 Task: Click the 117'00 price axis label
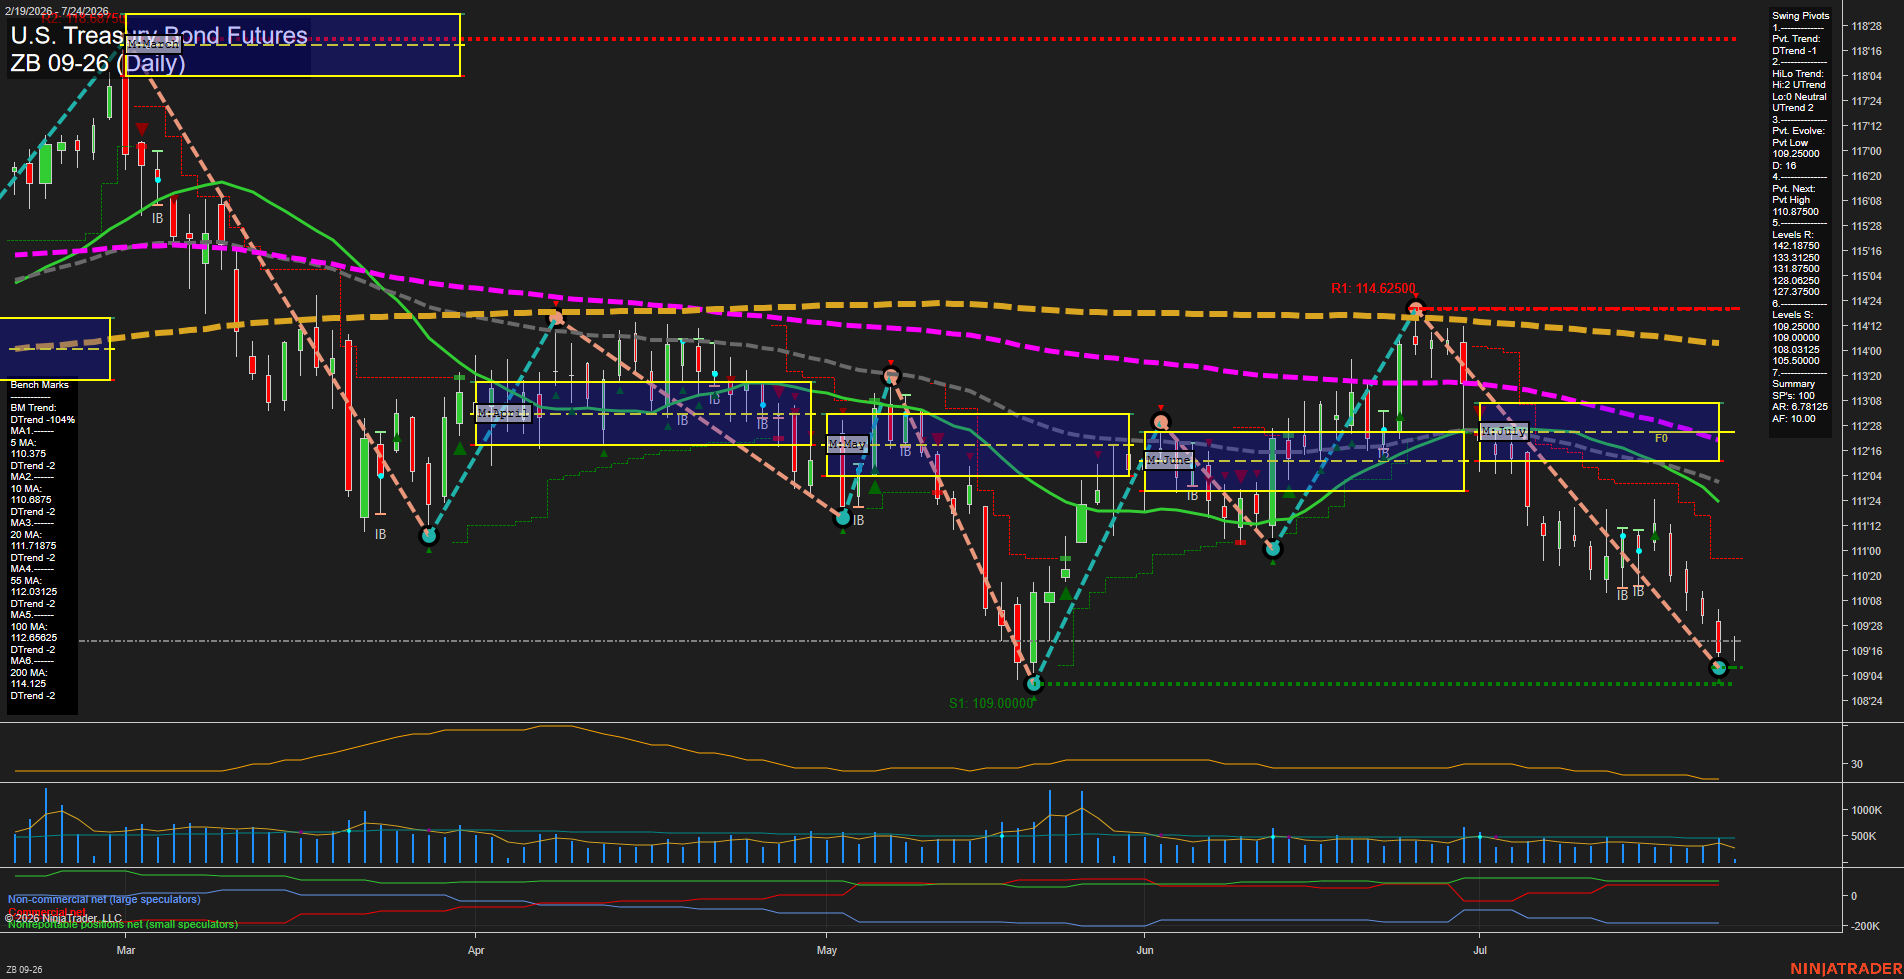1867,151
